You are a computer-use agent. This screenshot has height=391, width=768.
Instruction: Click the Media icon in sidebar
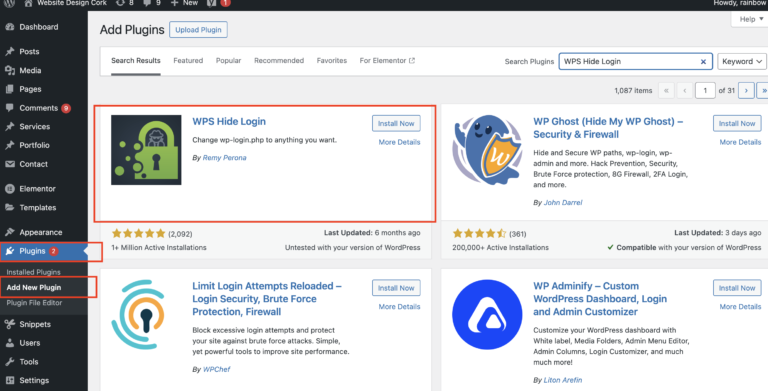click(x=10, y=71)
